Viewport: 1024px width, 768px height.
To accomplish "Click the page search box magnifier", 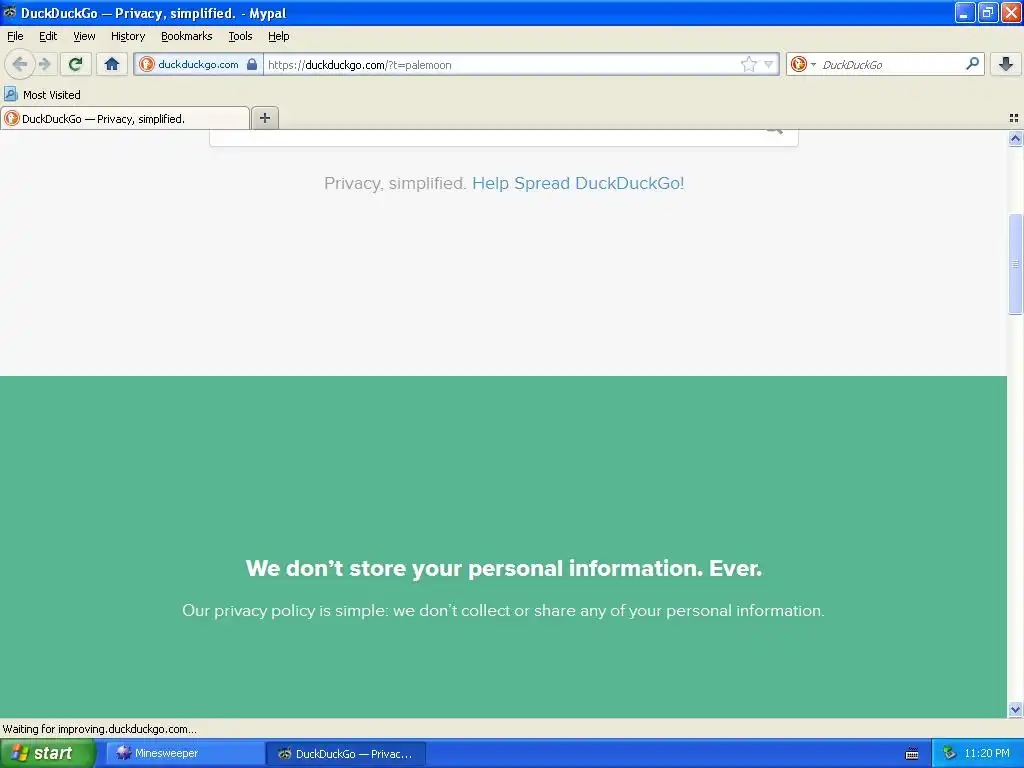I will (x=775, y=131).
